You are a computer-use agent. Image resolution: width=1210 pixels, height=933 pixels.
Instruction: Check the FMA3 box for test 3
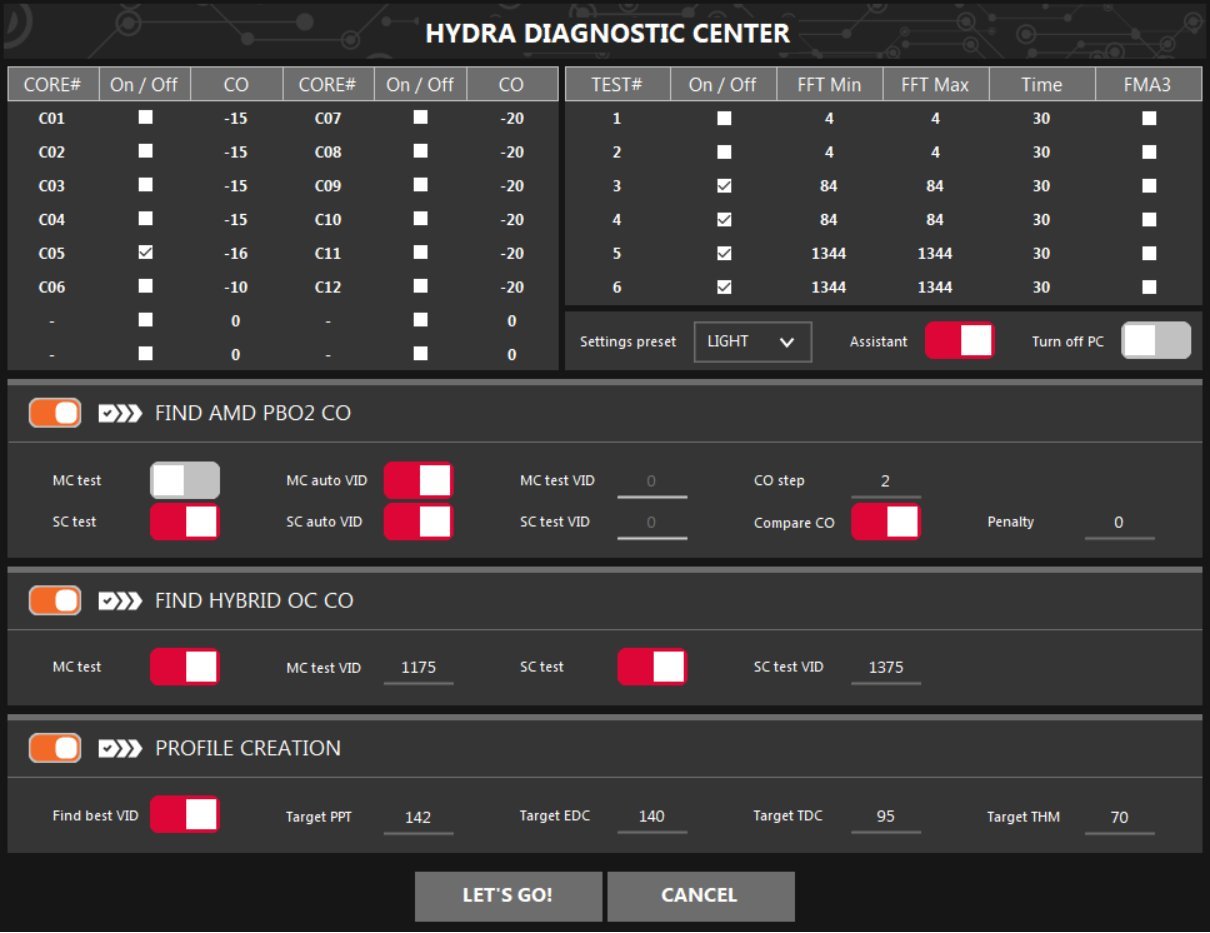1149,186
